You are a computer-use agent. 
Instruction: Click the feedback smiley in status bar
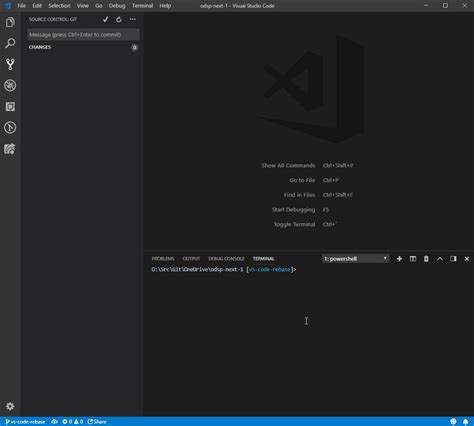pyautogui.click(x=453, y=422)
